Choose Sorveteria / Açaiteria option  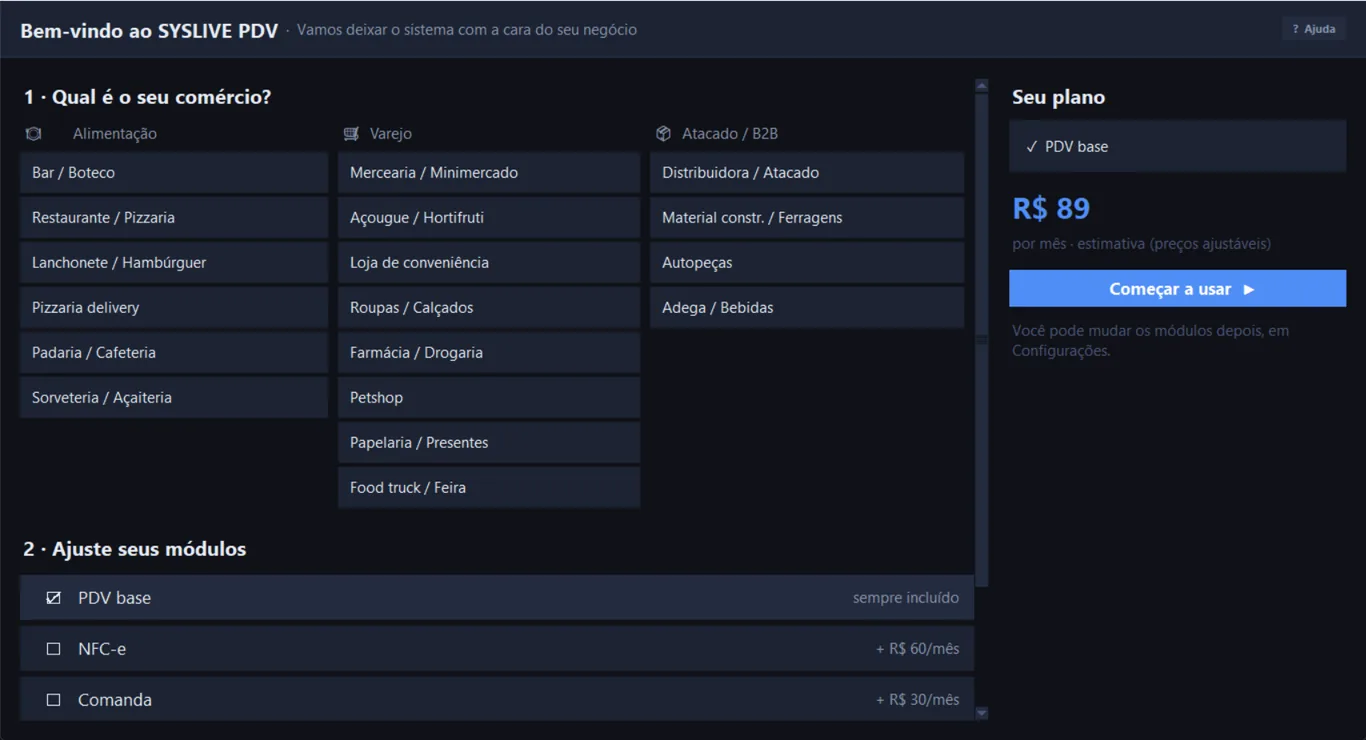pyautogui.click(x=174, y=398)
